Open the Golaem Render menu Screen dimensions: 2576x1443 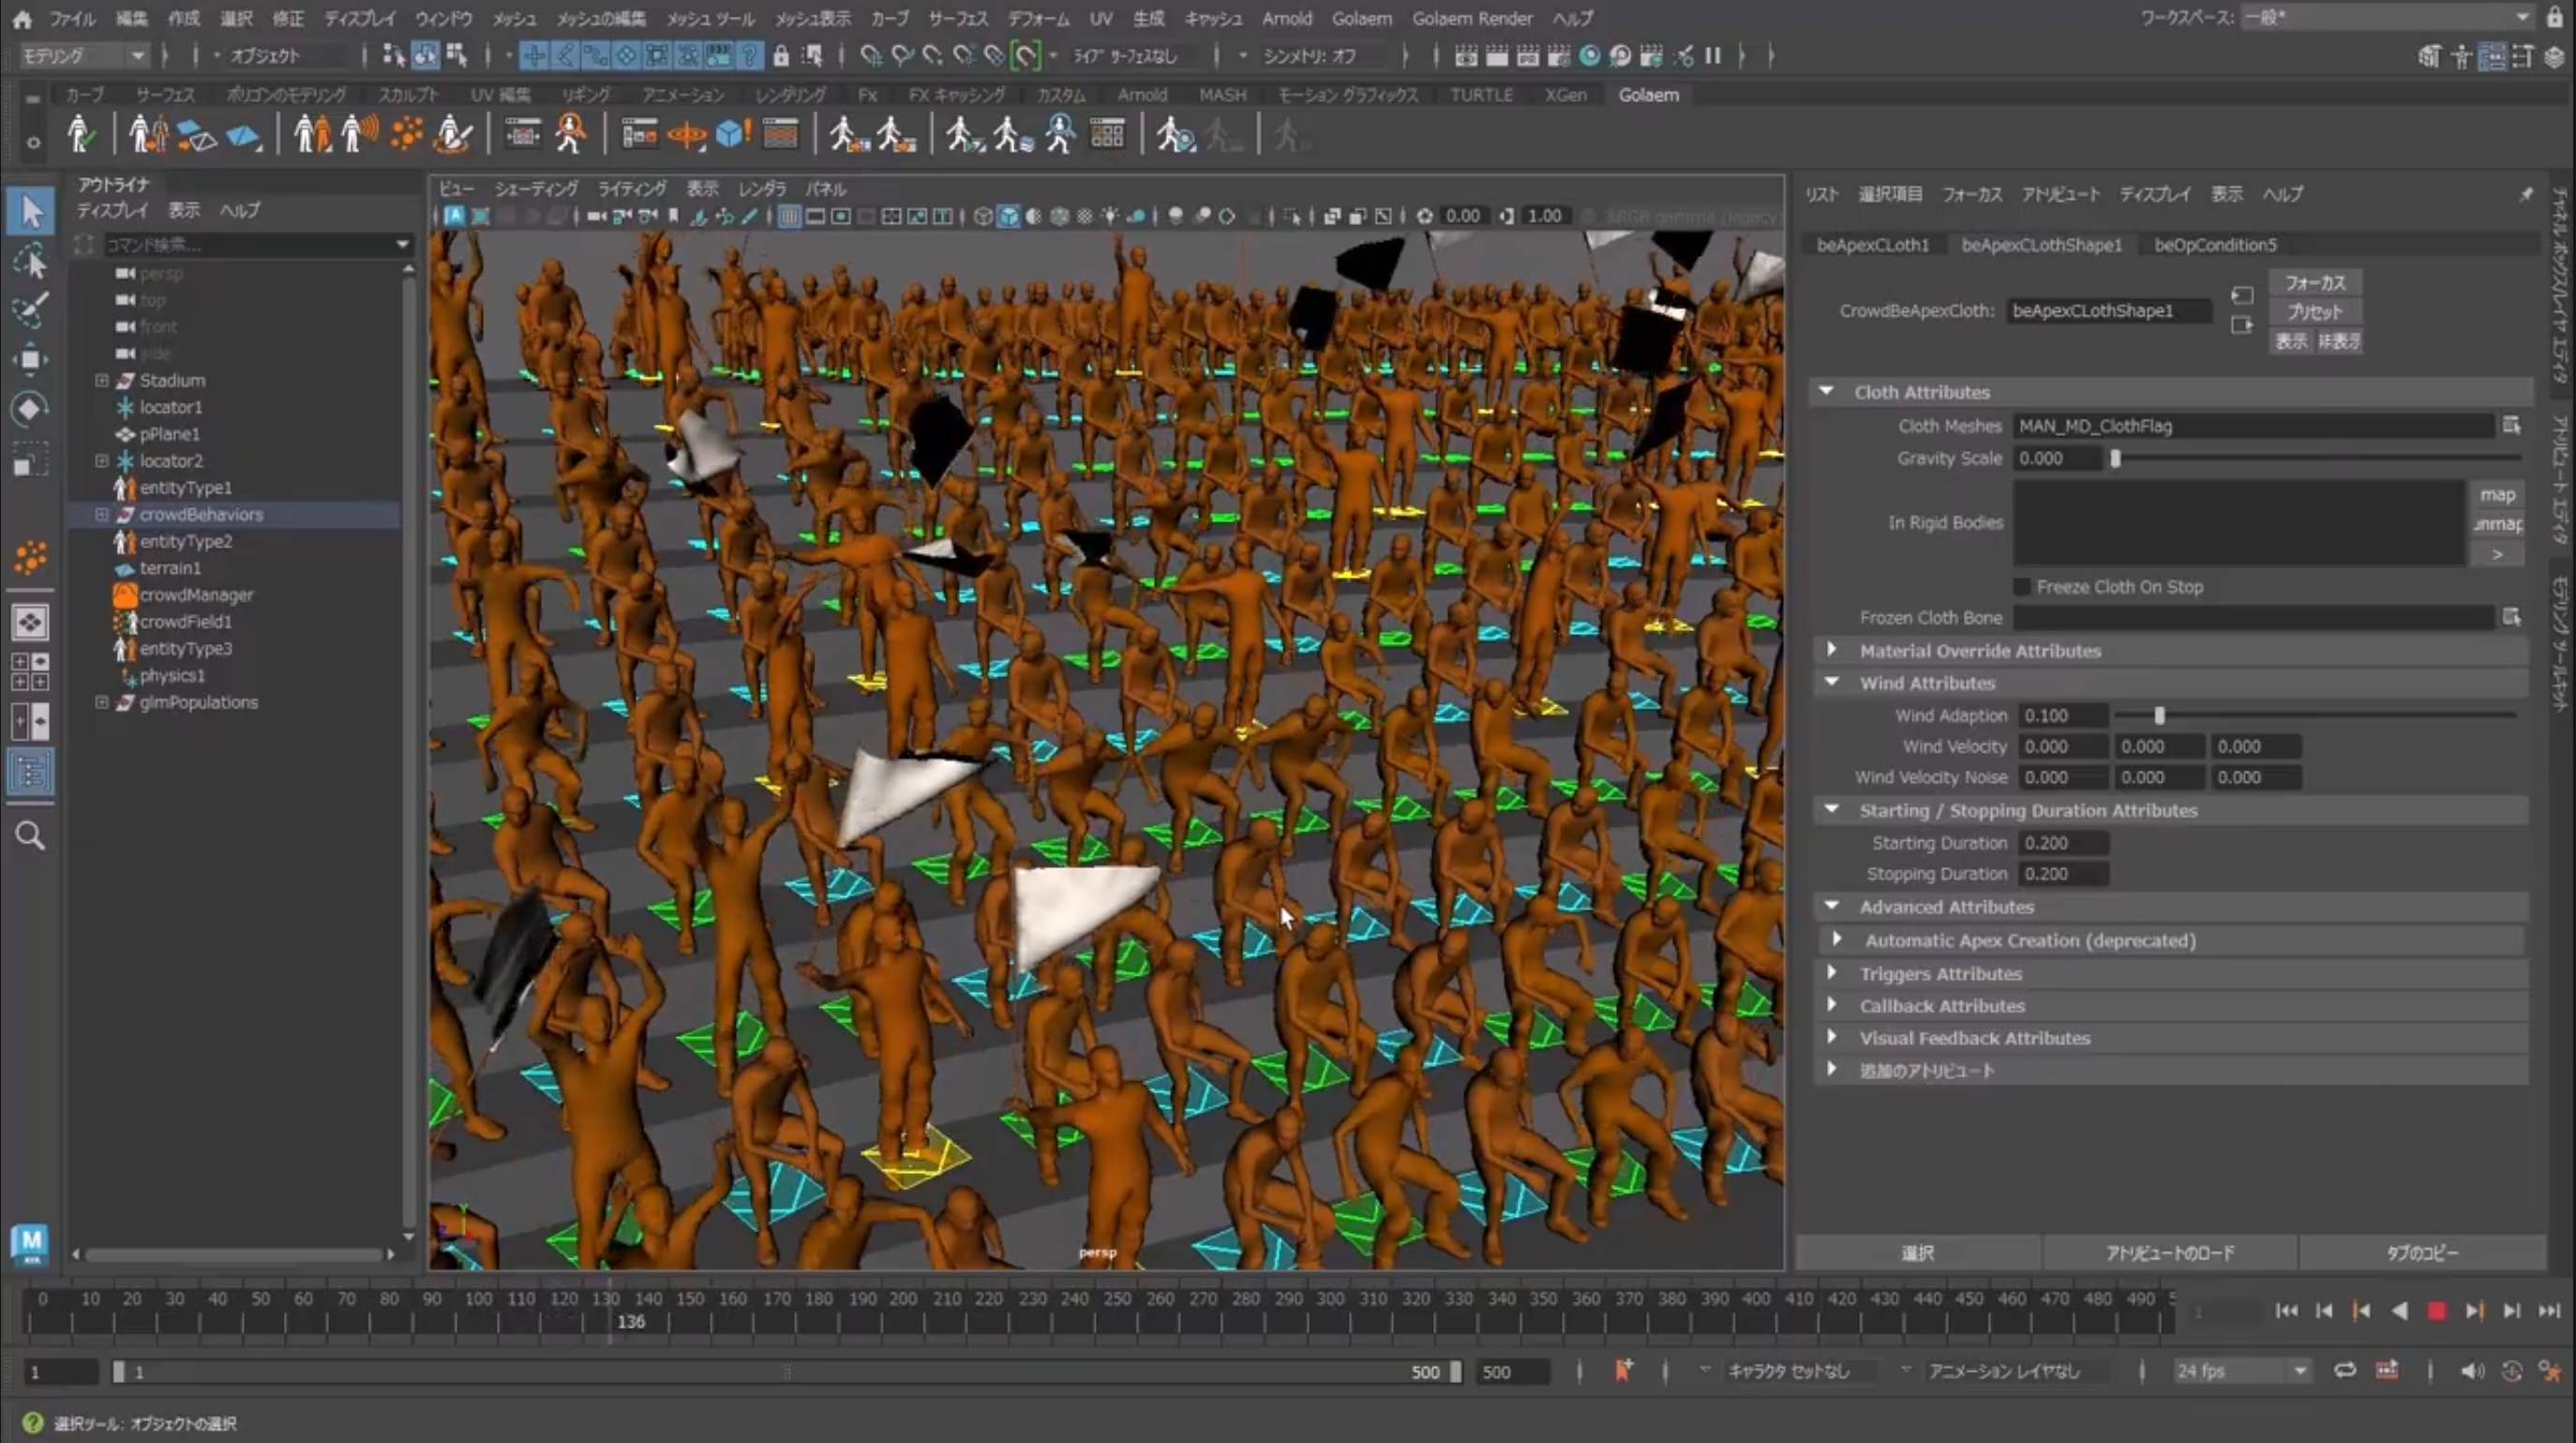pos(1472,18)
